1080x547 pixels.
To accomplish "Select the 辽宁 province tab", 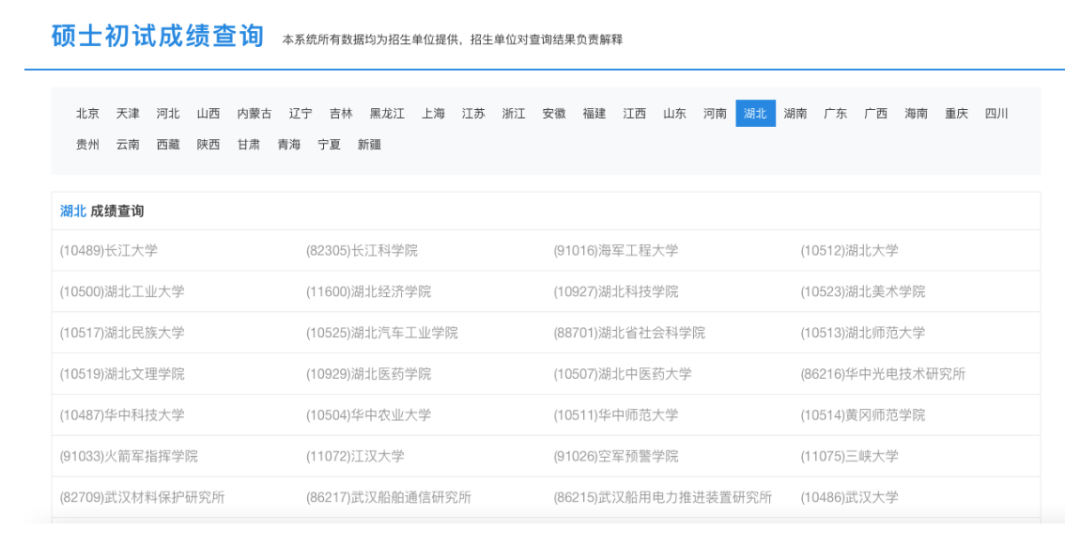I will 300,114.
